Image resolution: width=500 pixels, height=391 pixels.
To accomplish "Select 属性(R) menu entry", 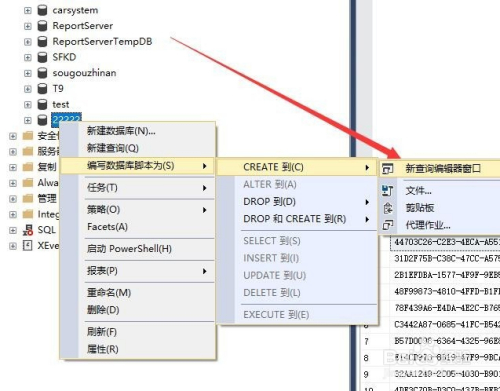I will pos(137,349).
